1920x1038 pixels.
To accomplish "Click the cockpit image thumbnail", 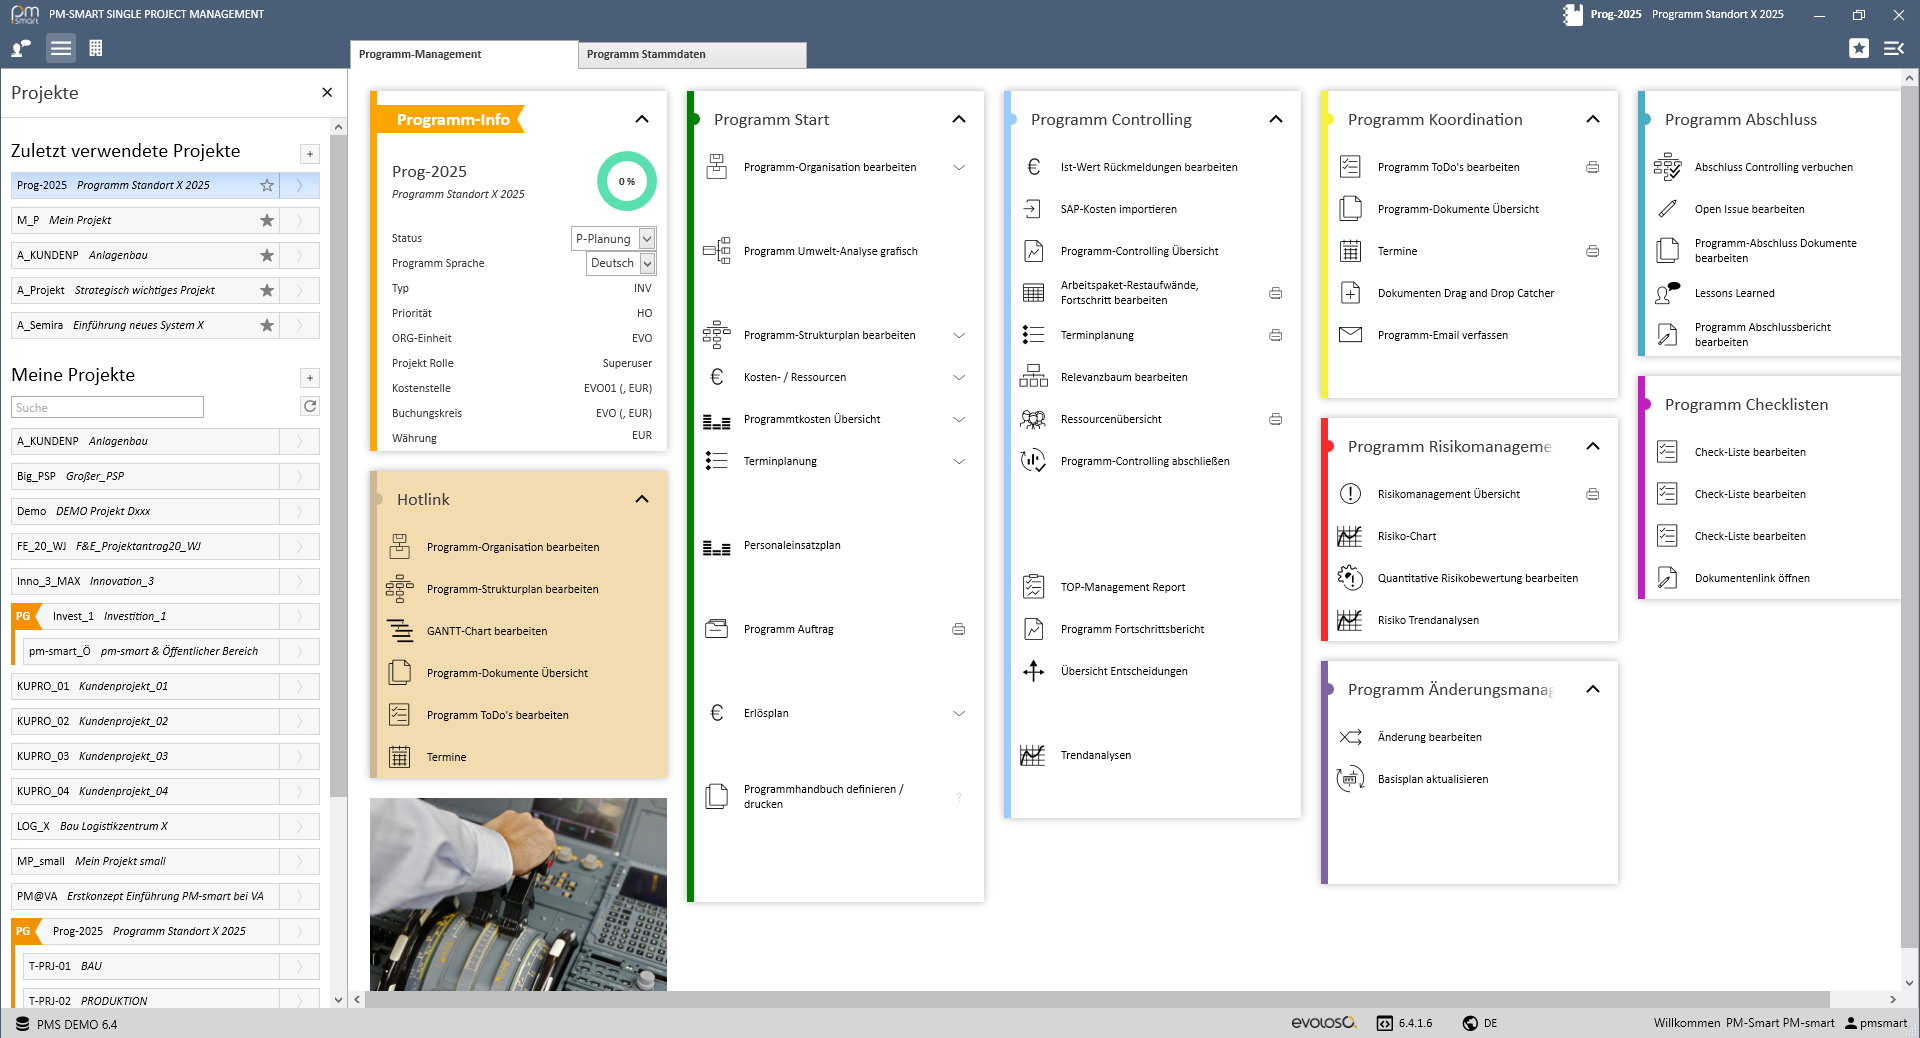I will click(x=518, y=894).
